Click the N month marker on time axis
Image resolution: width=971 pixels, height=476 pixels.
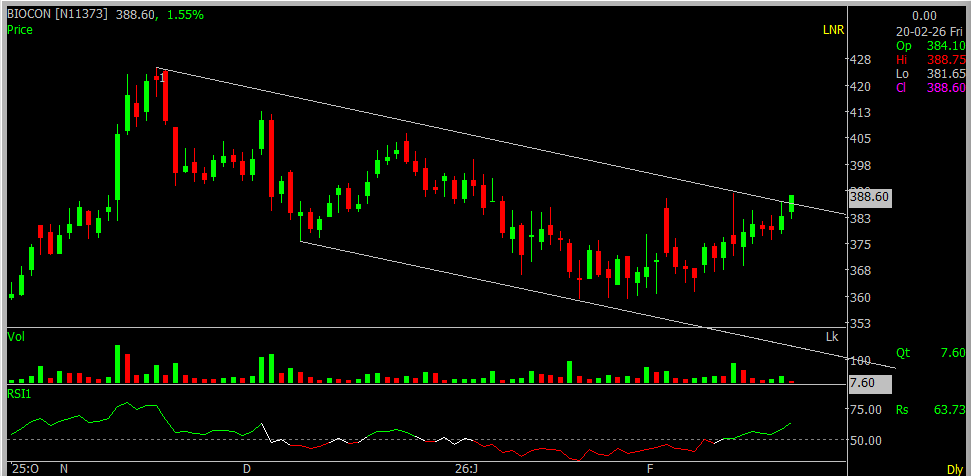pos(63,469)
